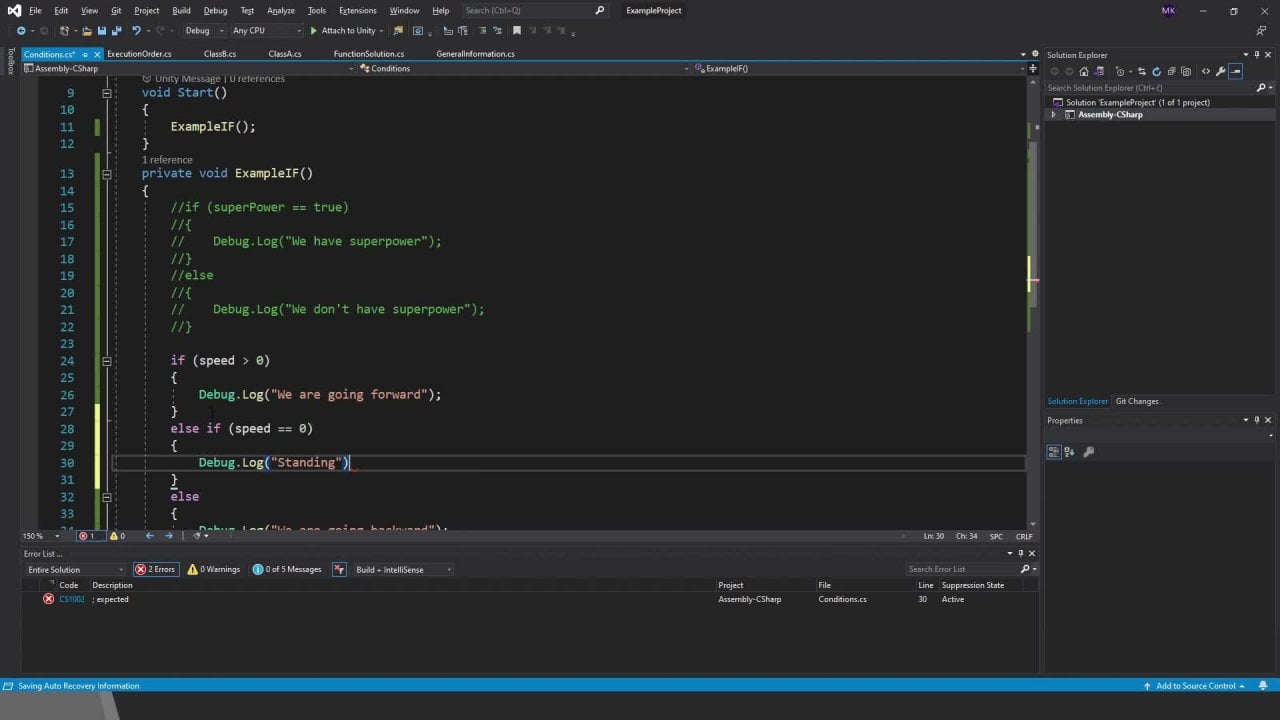Open Properties via wrench icon in Solution Explorer

1220,72
